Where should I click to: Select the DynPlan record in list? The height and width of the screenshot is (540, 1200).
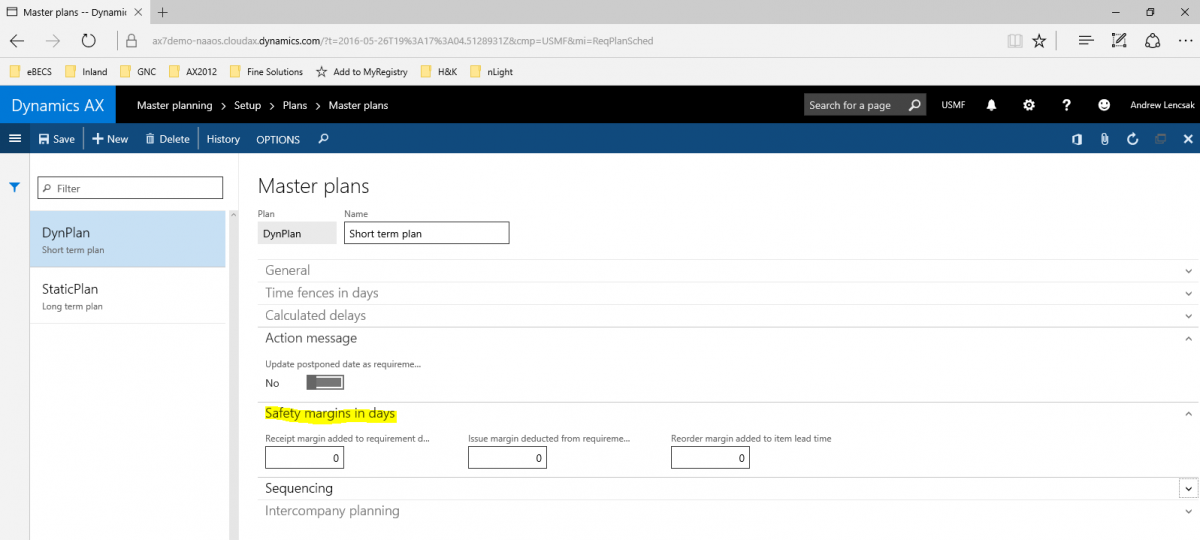coord(127,239)
